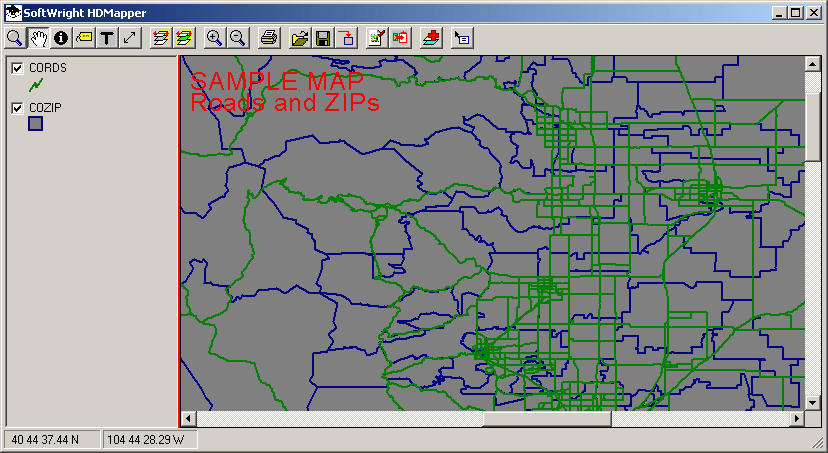Toggle the CORDS layer checkbox
This screenshot has height=453, width=828.
[x=17, y=68]
